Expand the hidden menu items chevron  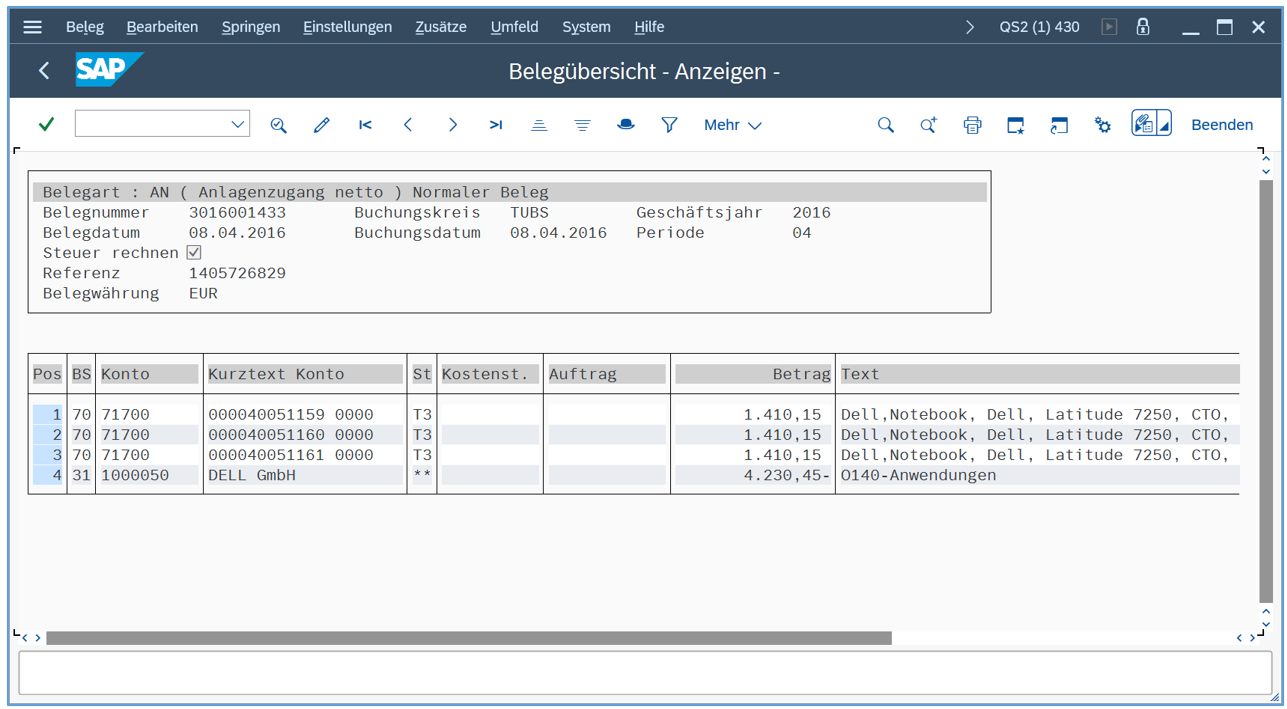tap(969, 27)
